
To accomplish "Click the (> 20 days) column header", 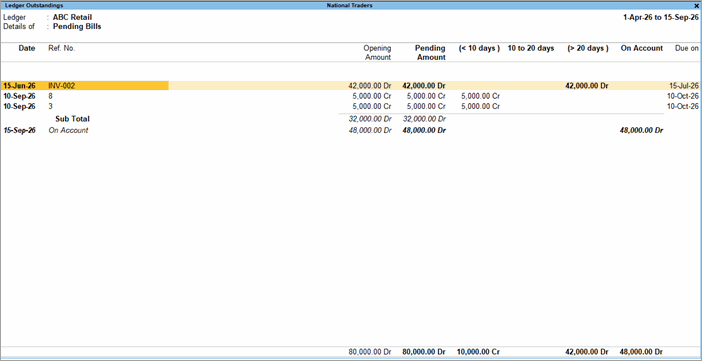I will tap(588, 48).
